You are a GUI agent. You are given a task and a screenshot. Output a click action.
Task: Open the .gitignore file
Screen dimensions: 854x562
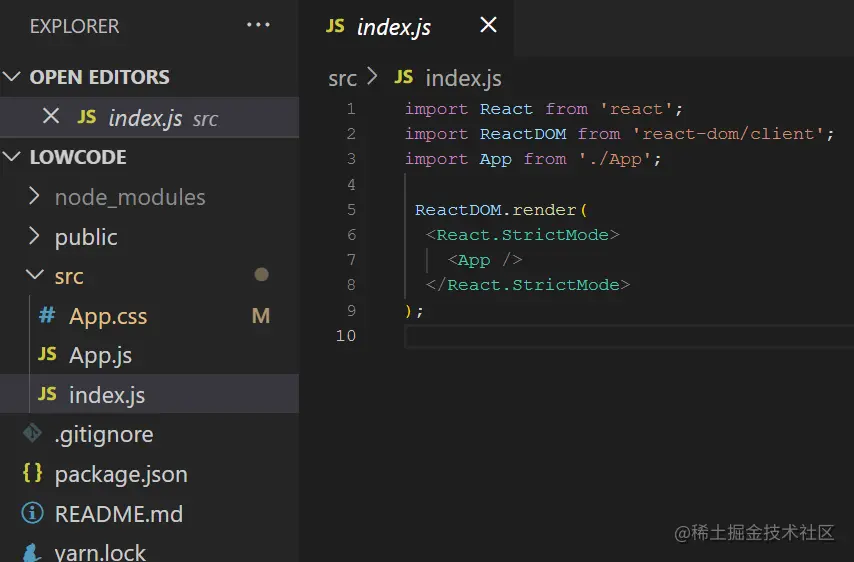click(x=149, y=434)
